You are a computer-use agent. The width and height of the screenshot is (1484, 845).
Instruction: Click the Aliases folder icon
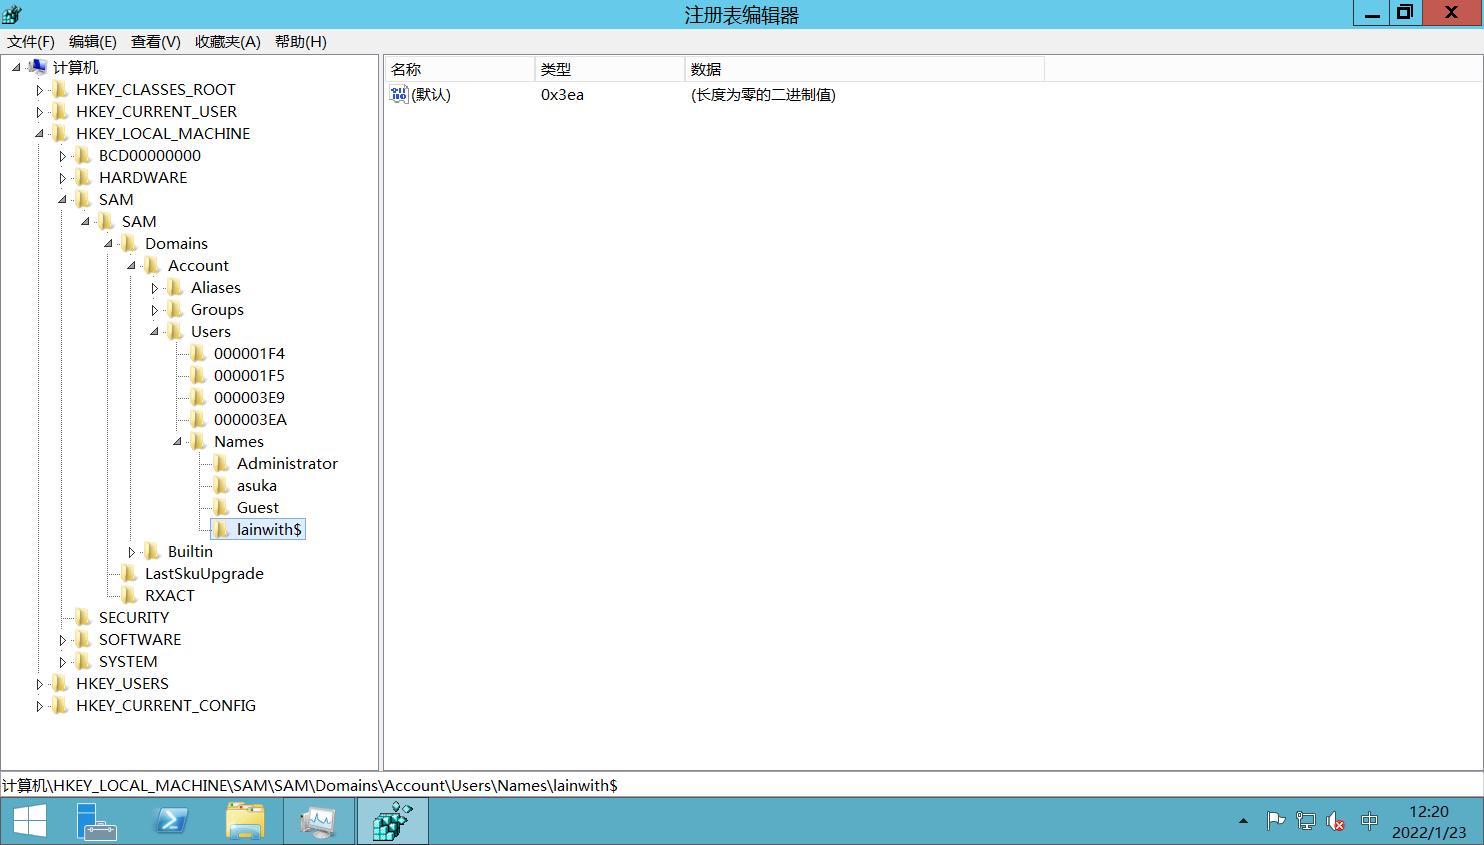coord(176,287)
